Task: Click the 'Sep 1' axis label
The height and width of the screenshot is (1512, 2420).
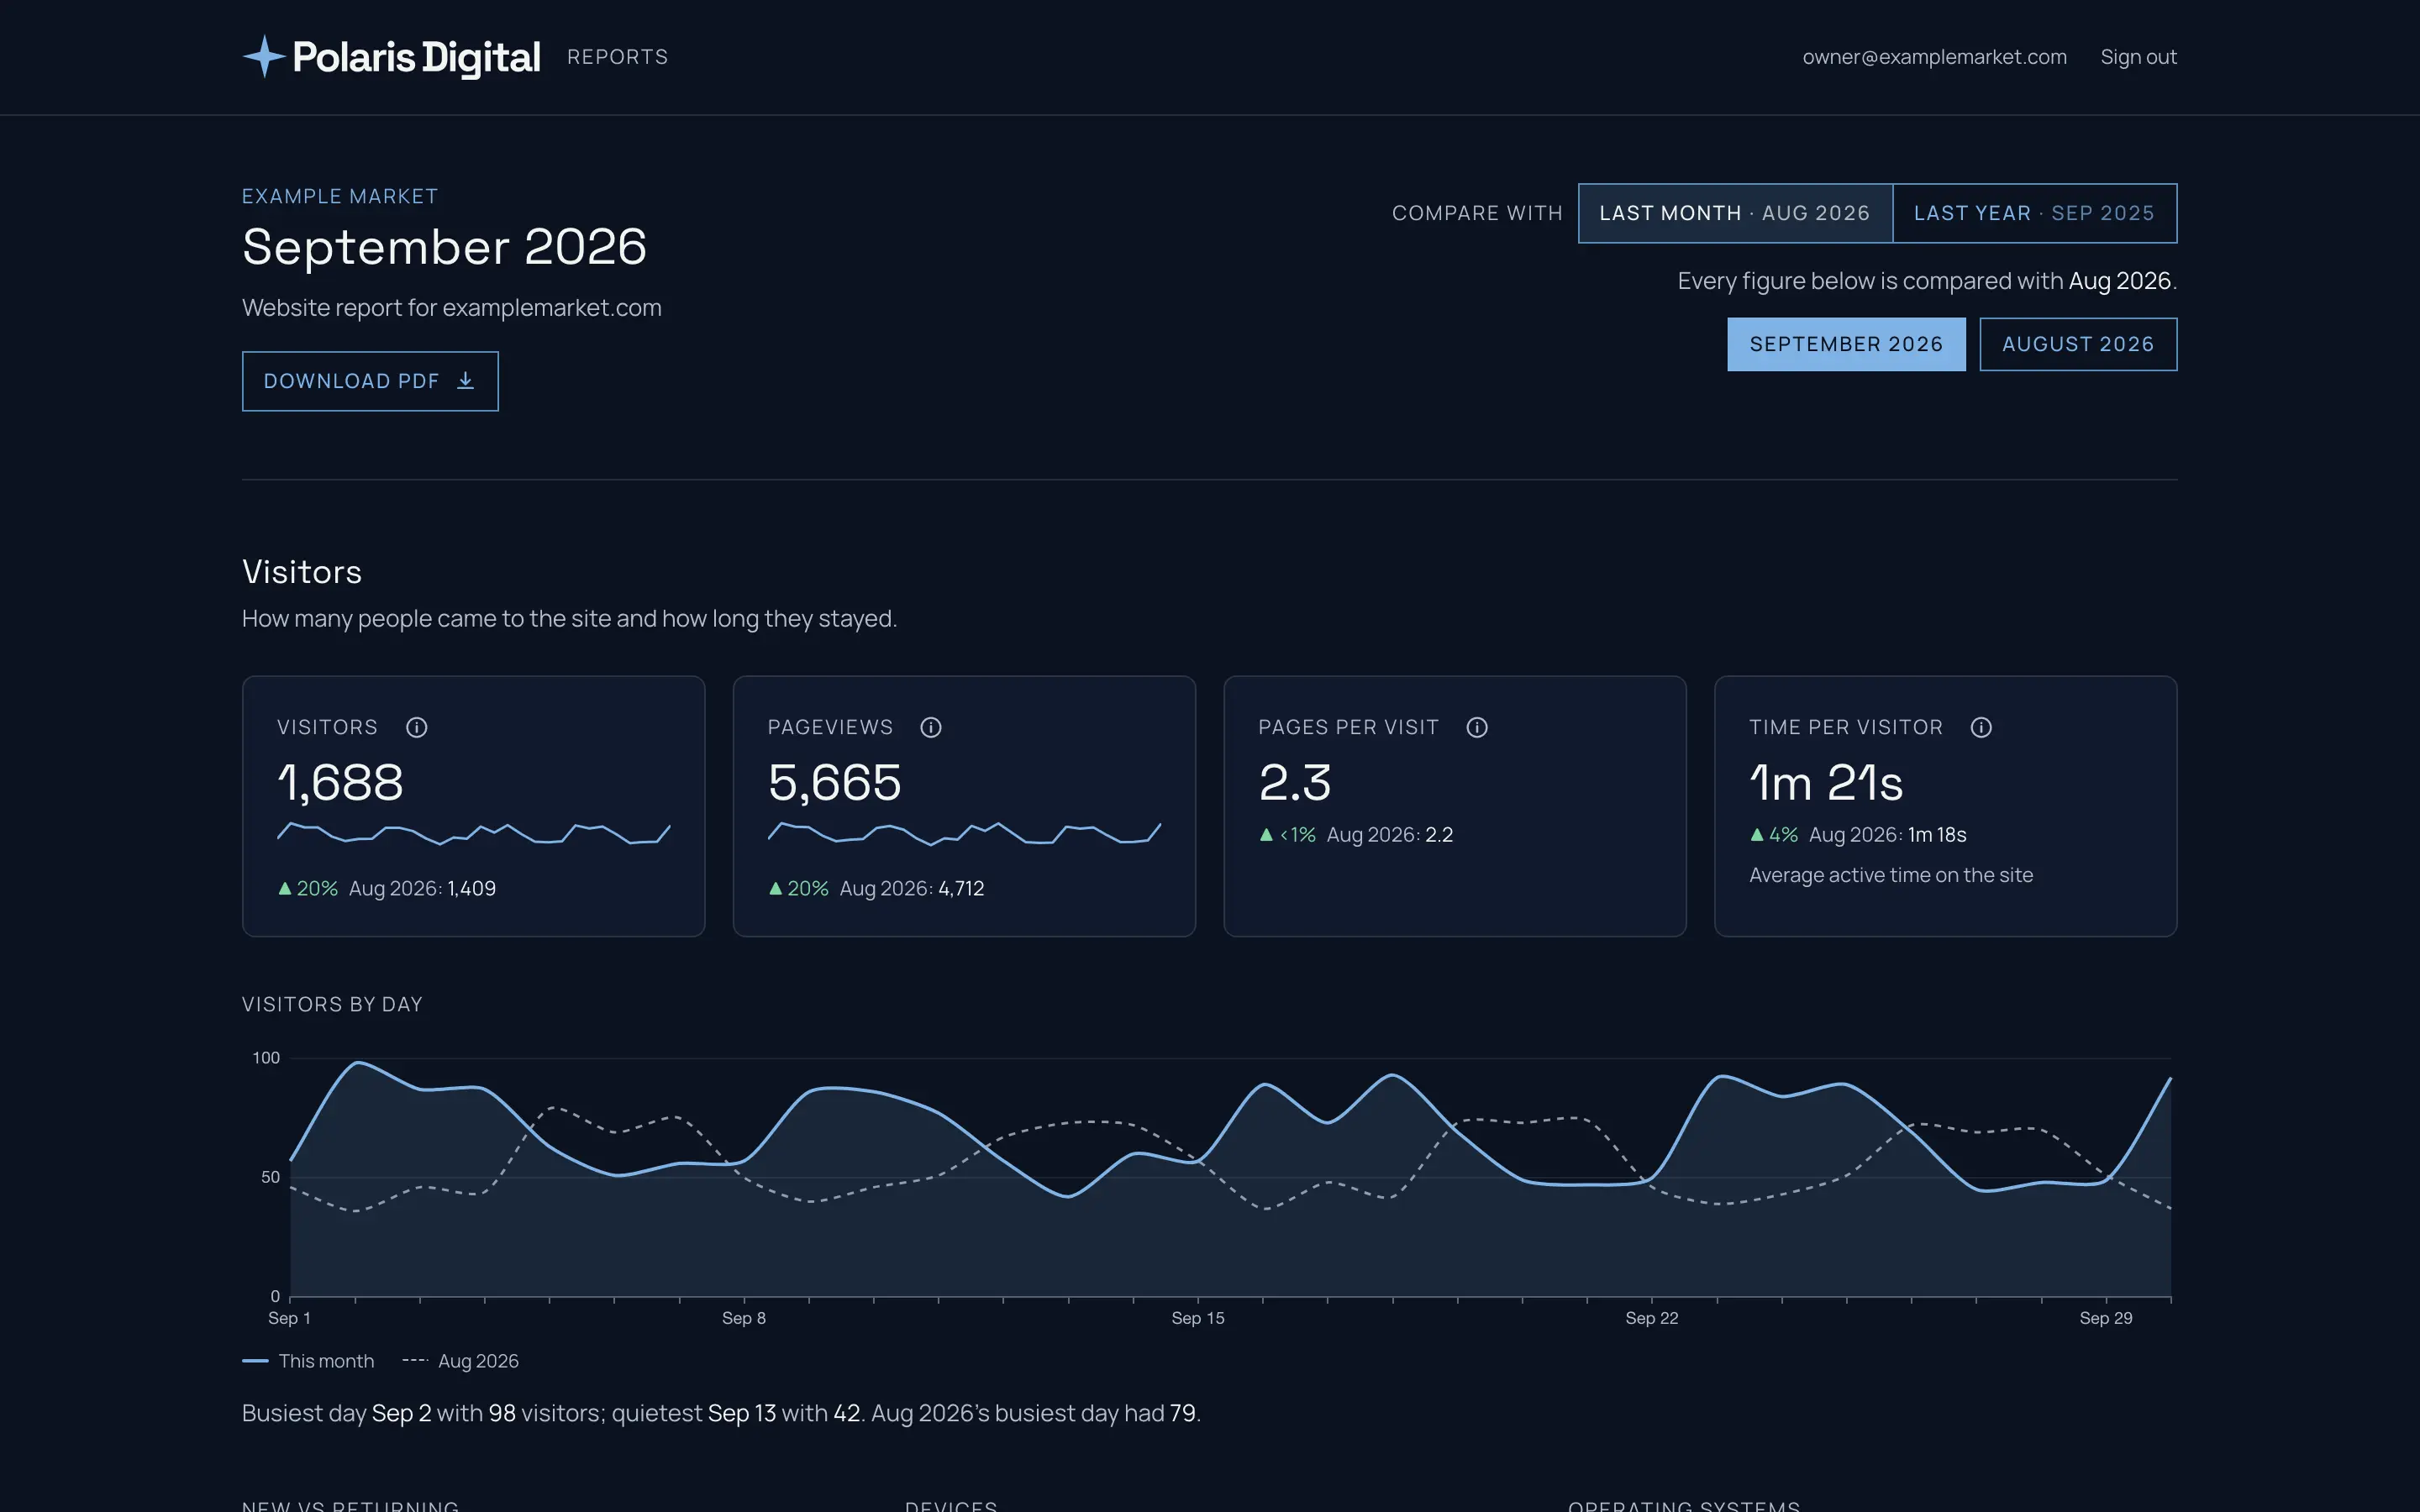Action: (x=289, y=1318)
